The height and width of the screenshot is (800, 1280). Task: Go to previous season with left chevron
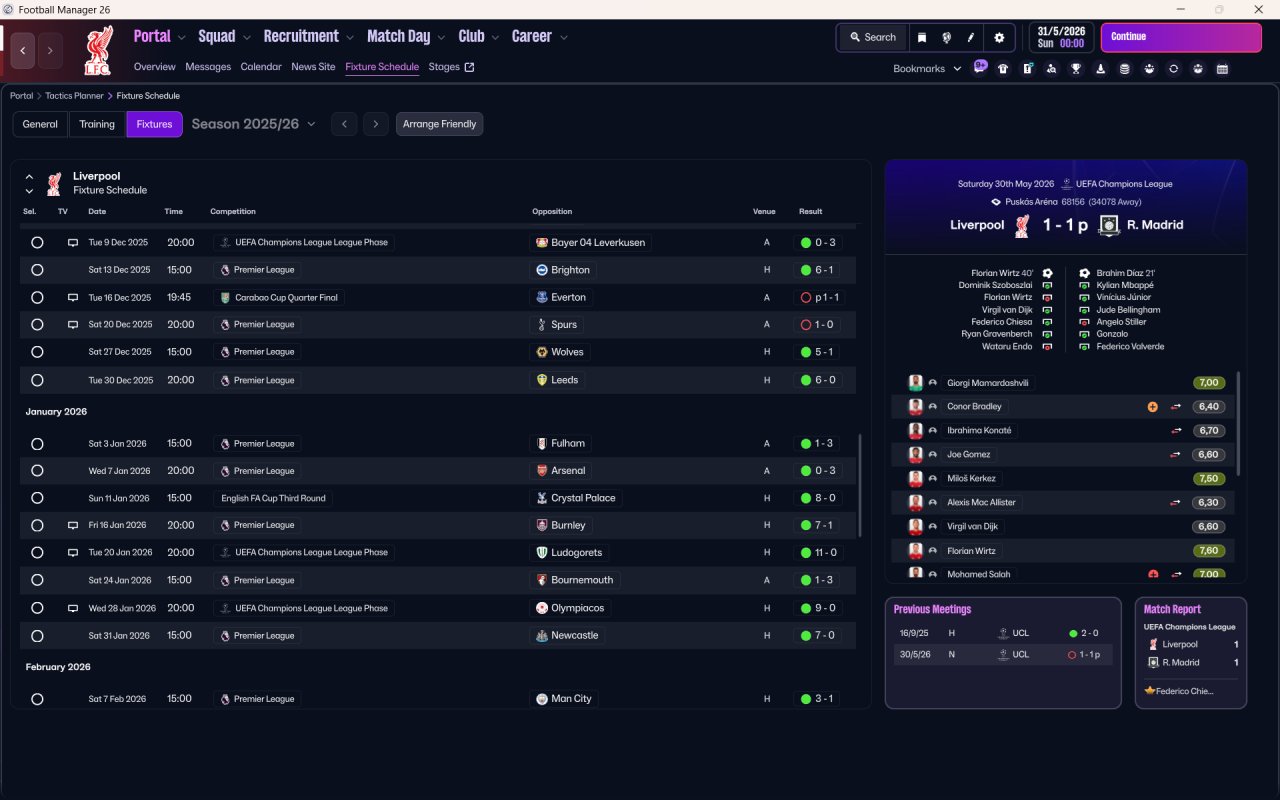[344, 124]
